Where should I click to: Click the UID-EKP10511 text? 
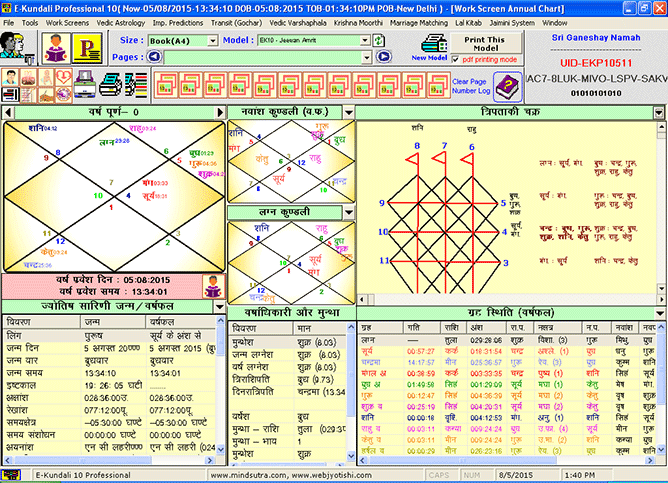(596, 63)
